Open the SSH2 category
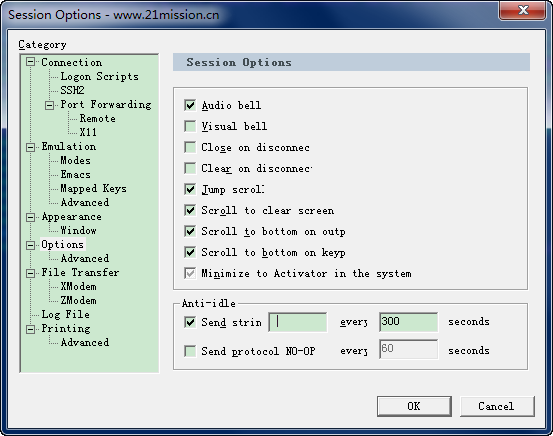 pyautogui.click(x=72, y=90)
